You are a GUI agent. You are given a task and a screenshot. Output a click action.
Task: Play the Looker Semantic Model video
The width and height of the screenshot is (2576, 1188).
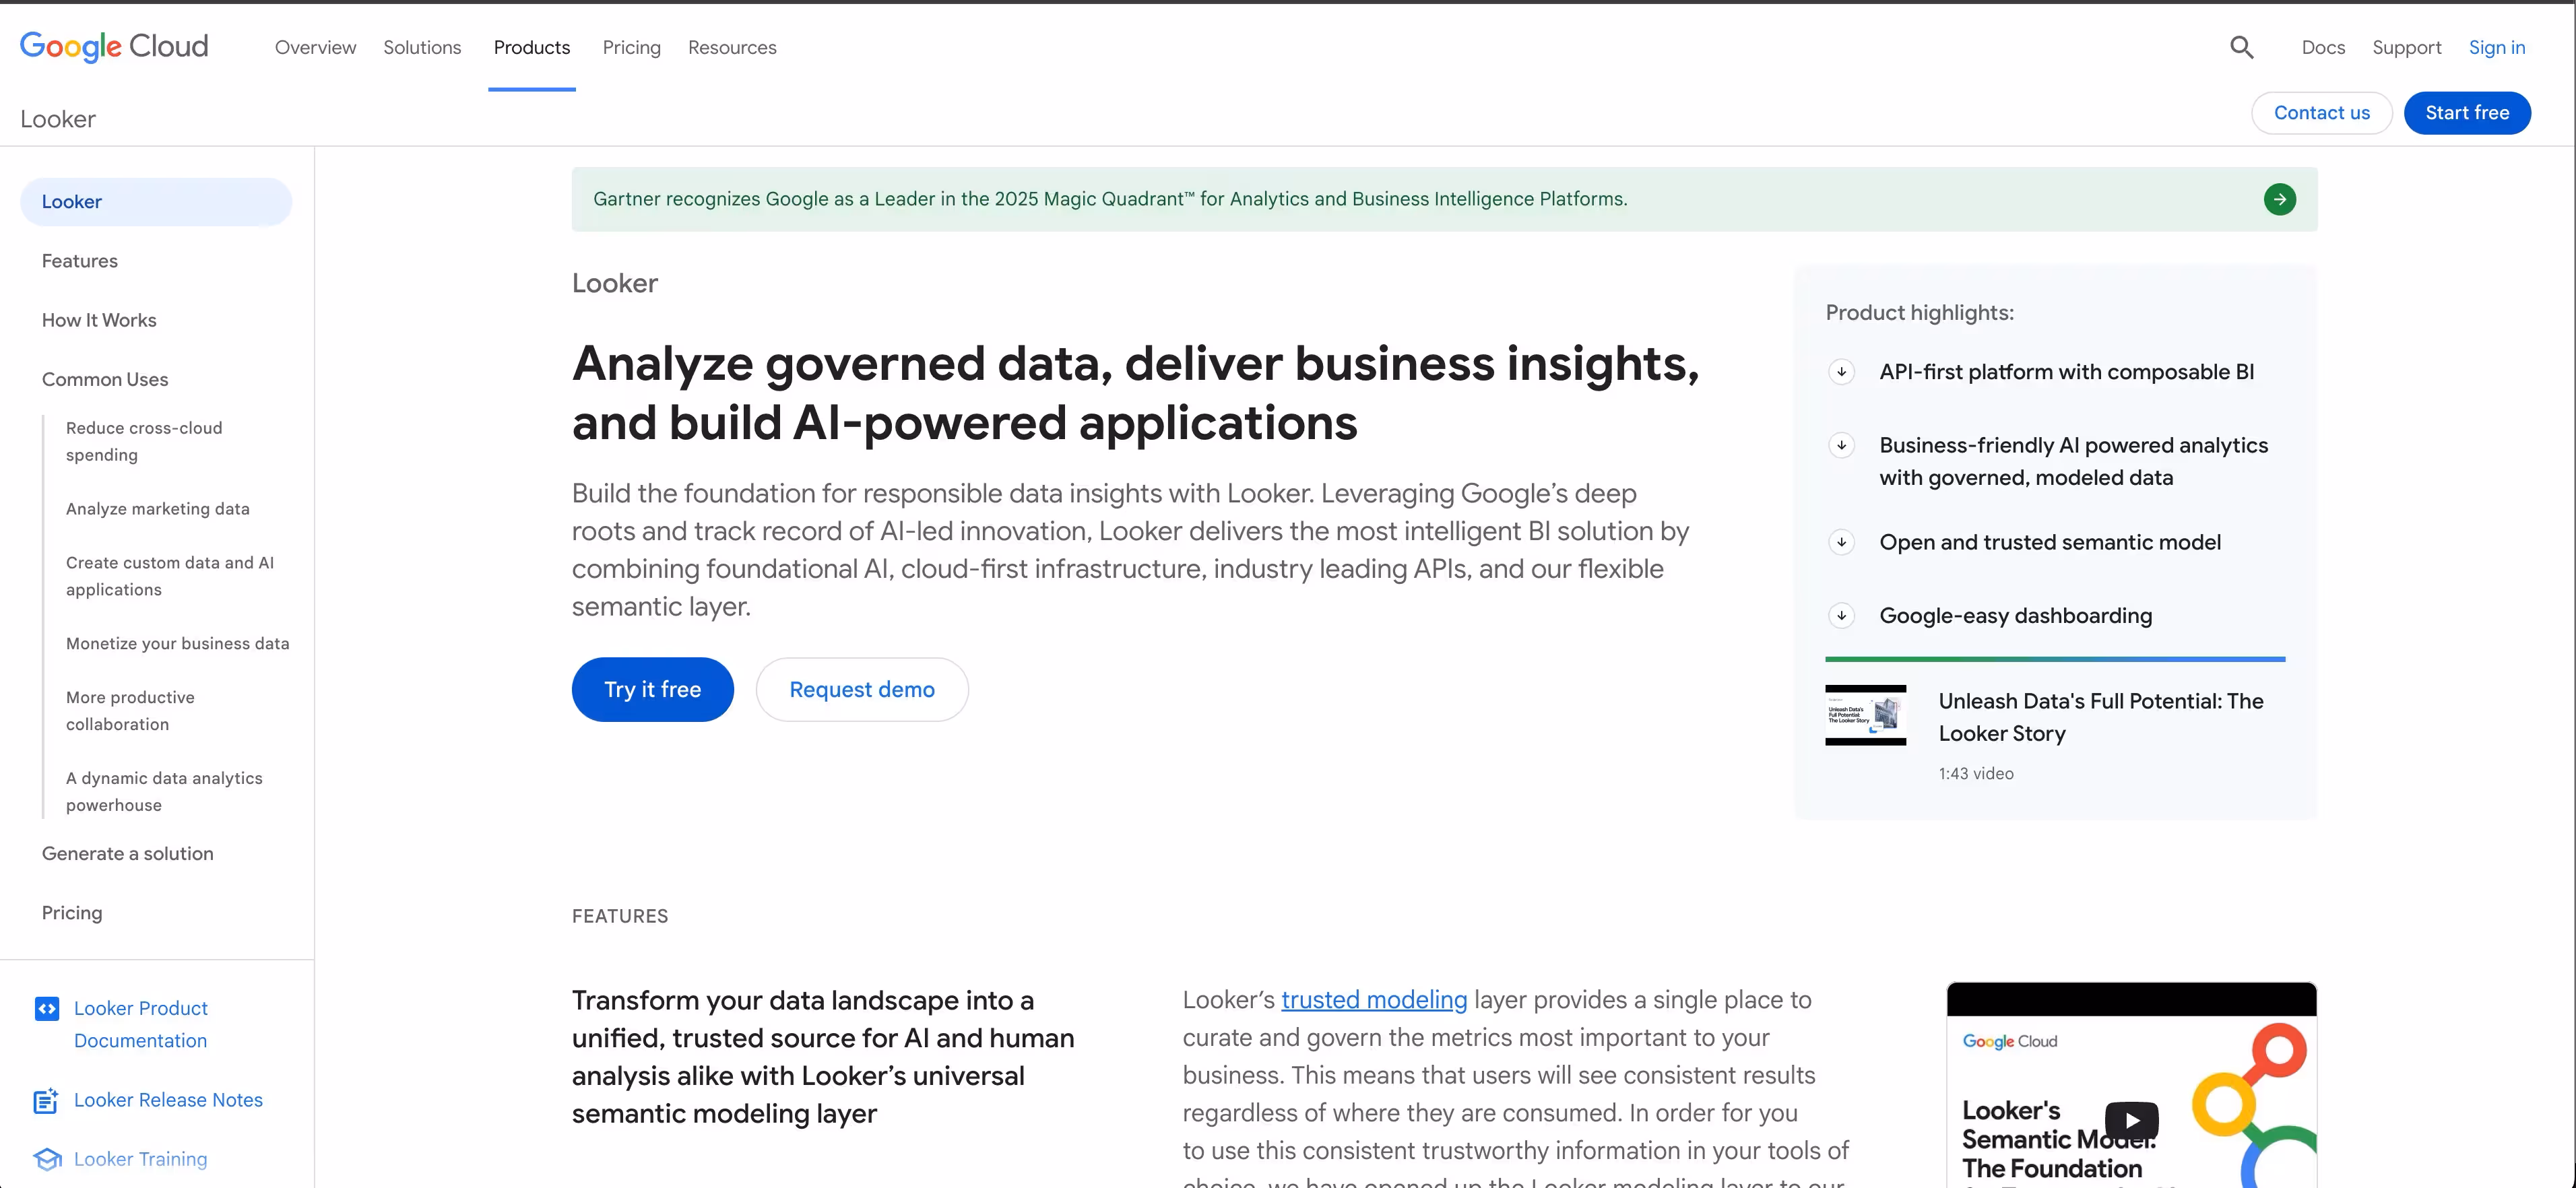click(2131, 1120)
